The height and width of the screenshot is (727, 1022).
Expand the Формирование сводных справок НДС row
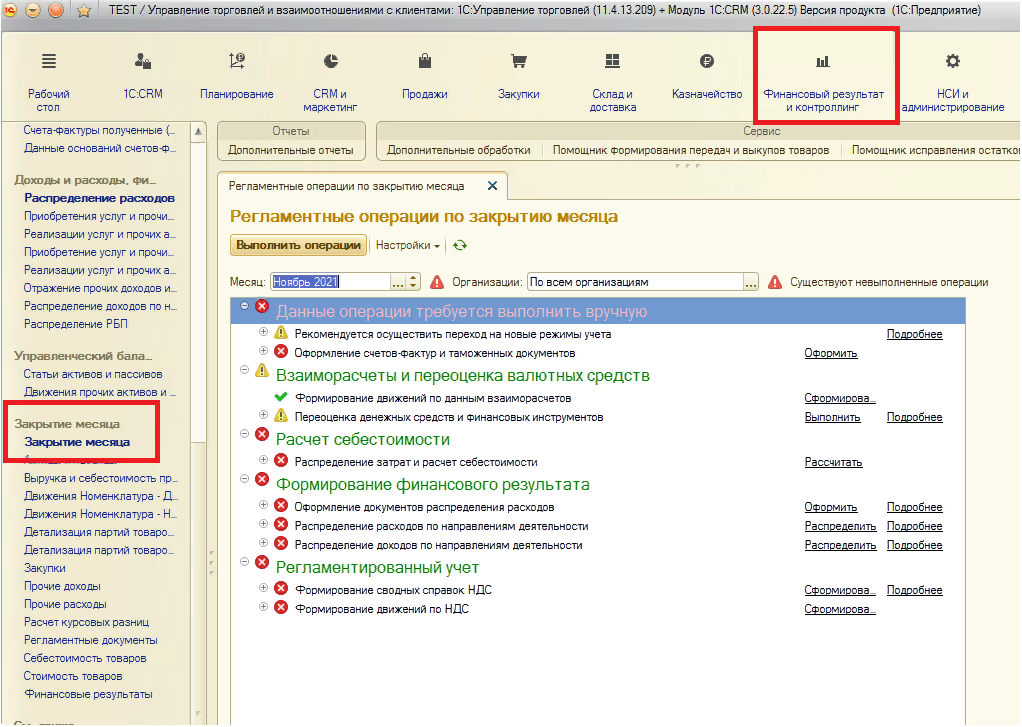tap(264, 590)
